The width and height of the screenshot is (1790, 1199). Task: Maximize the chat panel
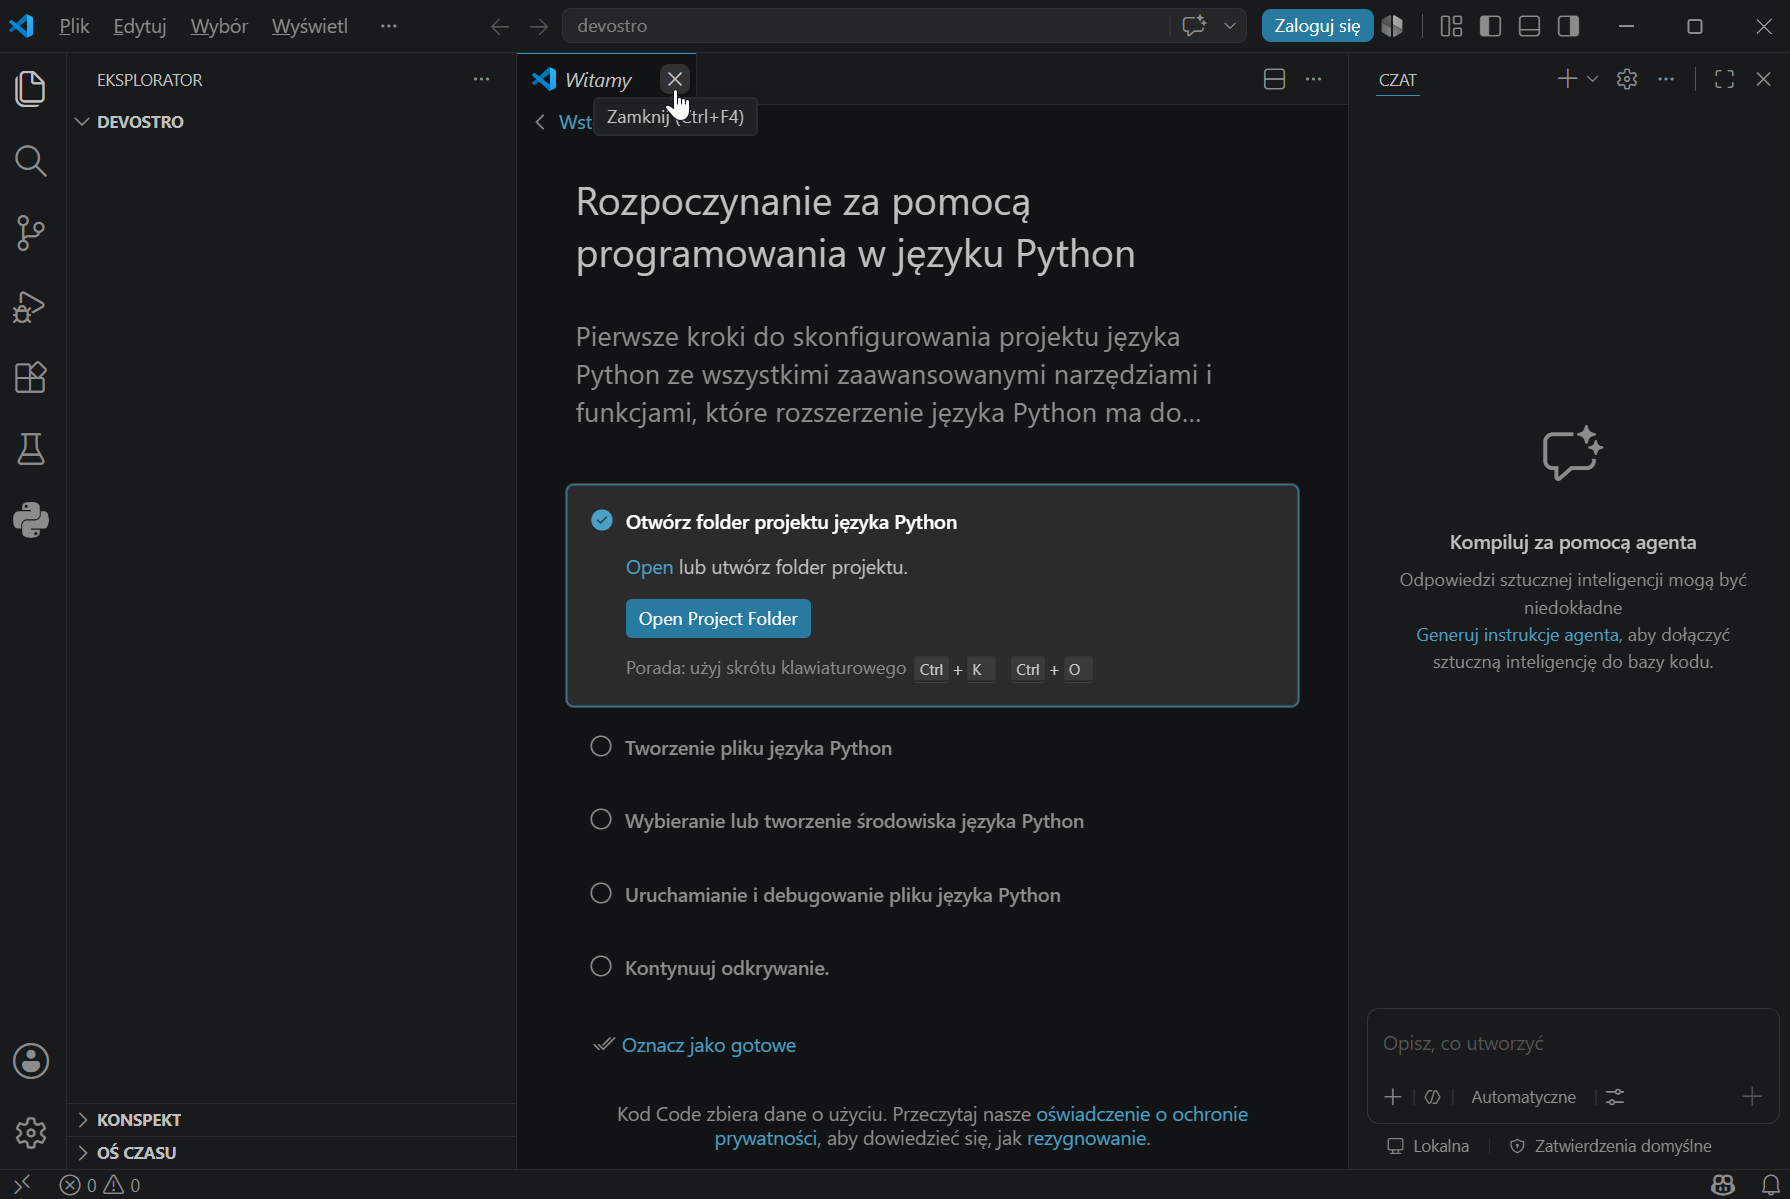click(1724, 79)
